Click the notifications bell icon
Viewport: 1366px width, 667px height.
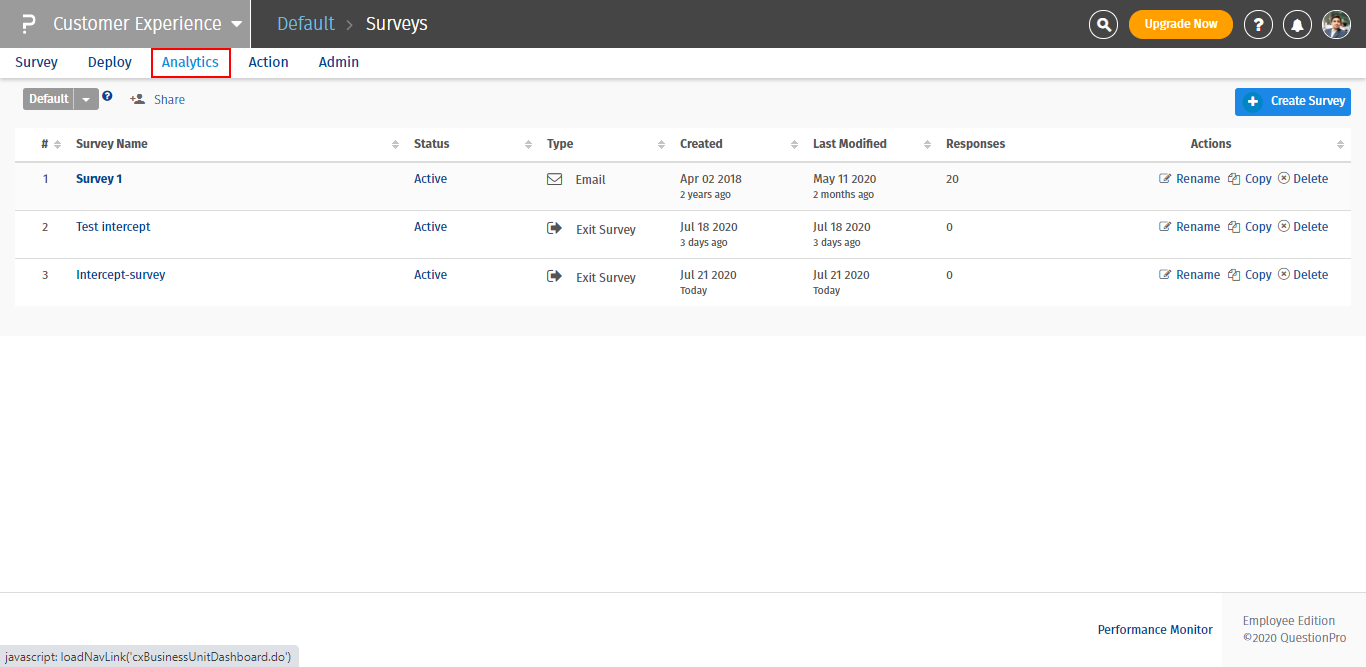(1297, 23)
